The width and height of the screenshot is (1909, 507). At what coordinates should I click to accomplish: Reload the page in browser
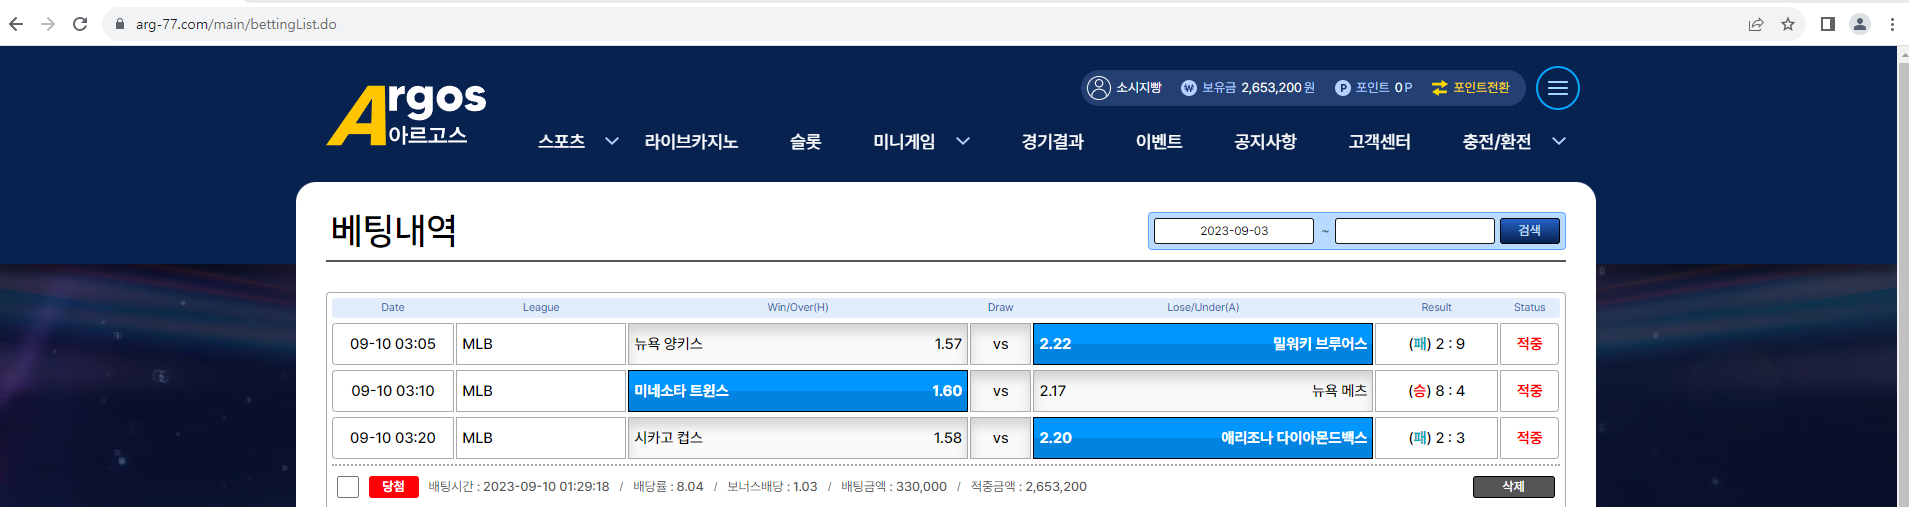pyautogui.click(x=80, y=24)
